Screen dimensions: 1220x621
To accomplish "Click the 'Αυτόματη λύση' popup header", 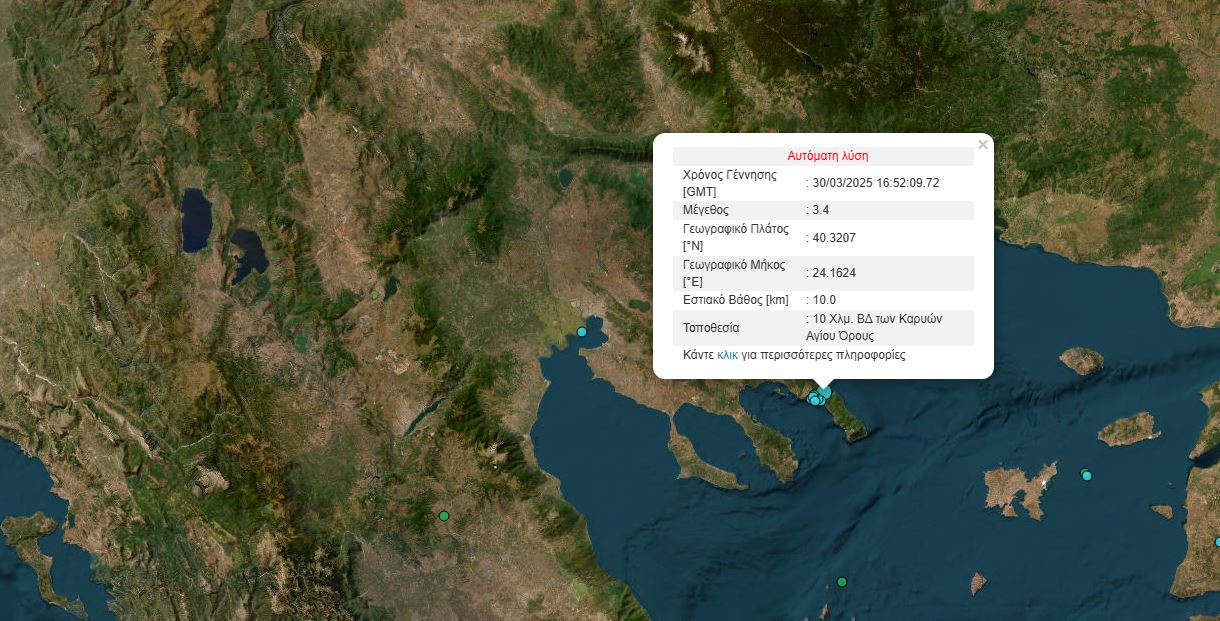I will (x=827, y=156).
